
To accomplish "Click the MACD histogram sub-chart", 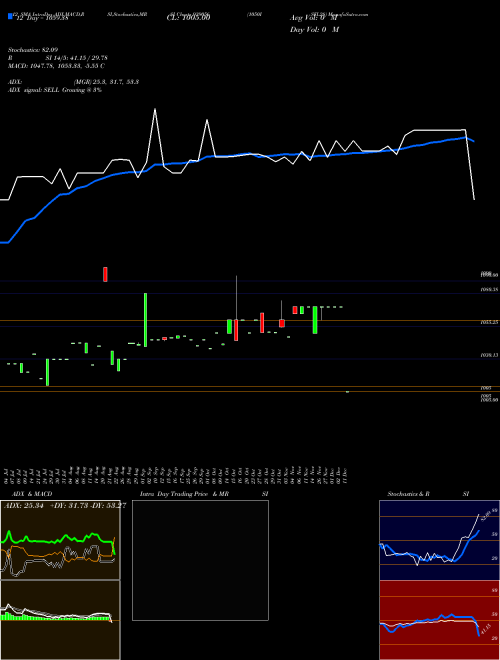I will pos(60,620).
